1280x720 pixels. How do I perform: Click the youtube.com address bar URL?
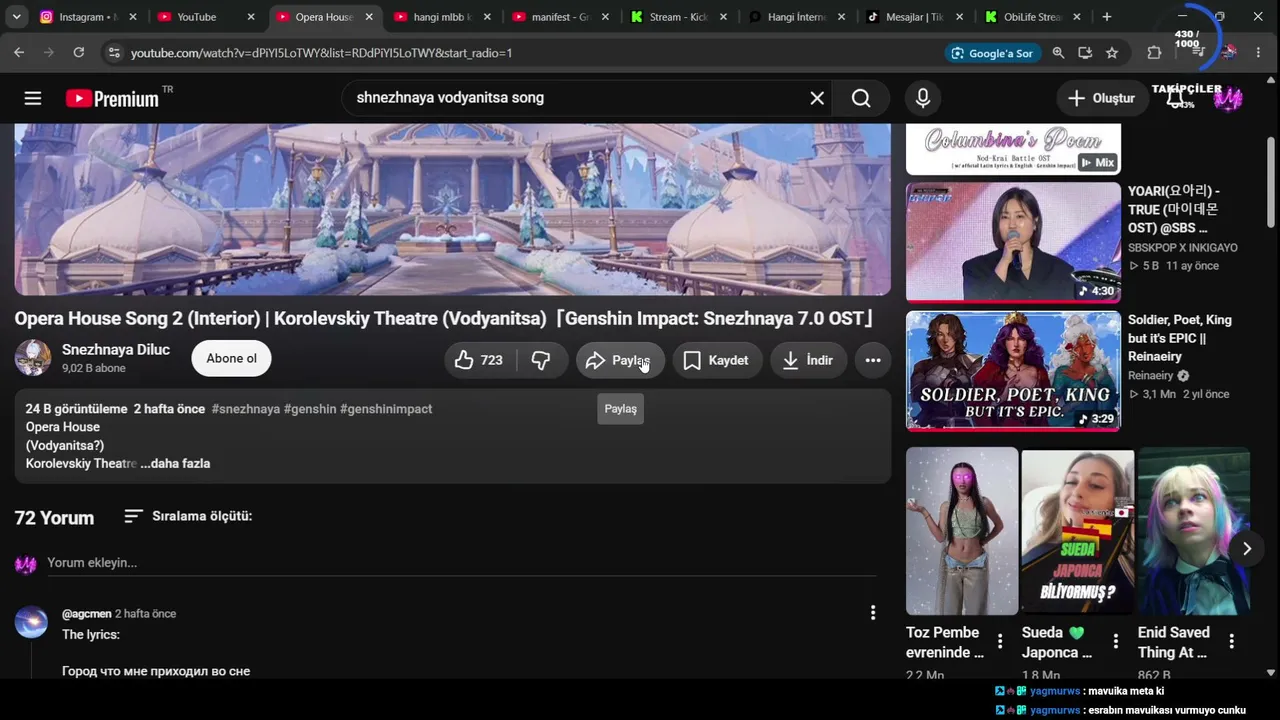pyautogui.click(x=321, y=53)
